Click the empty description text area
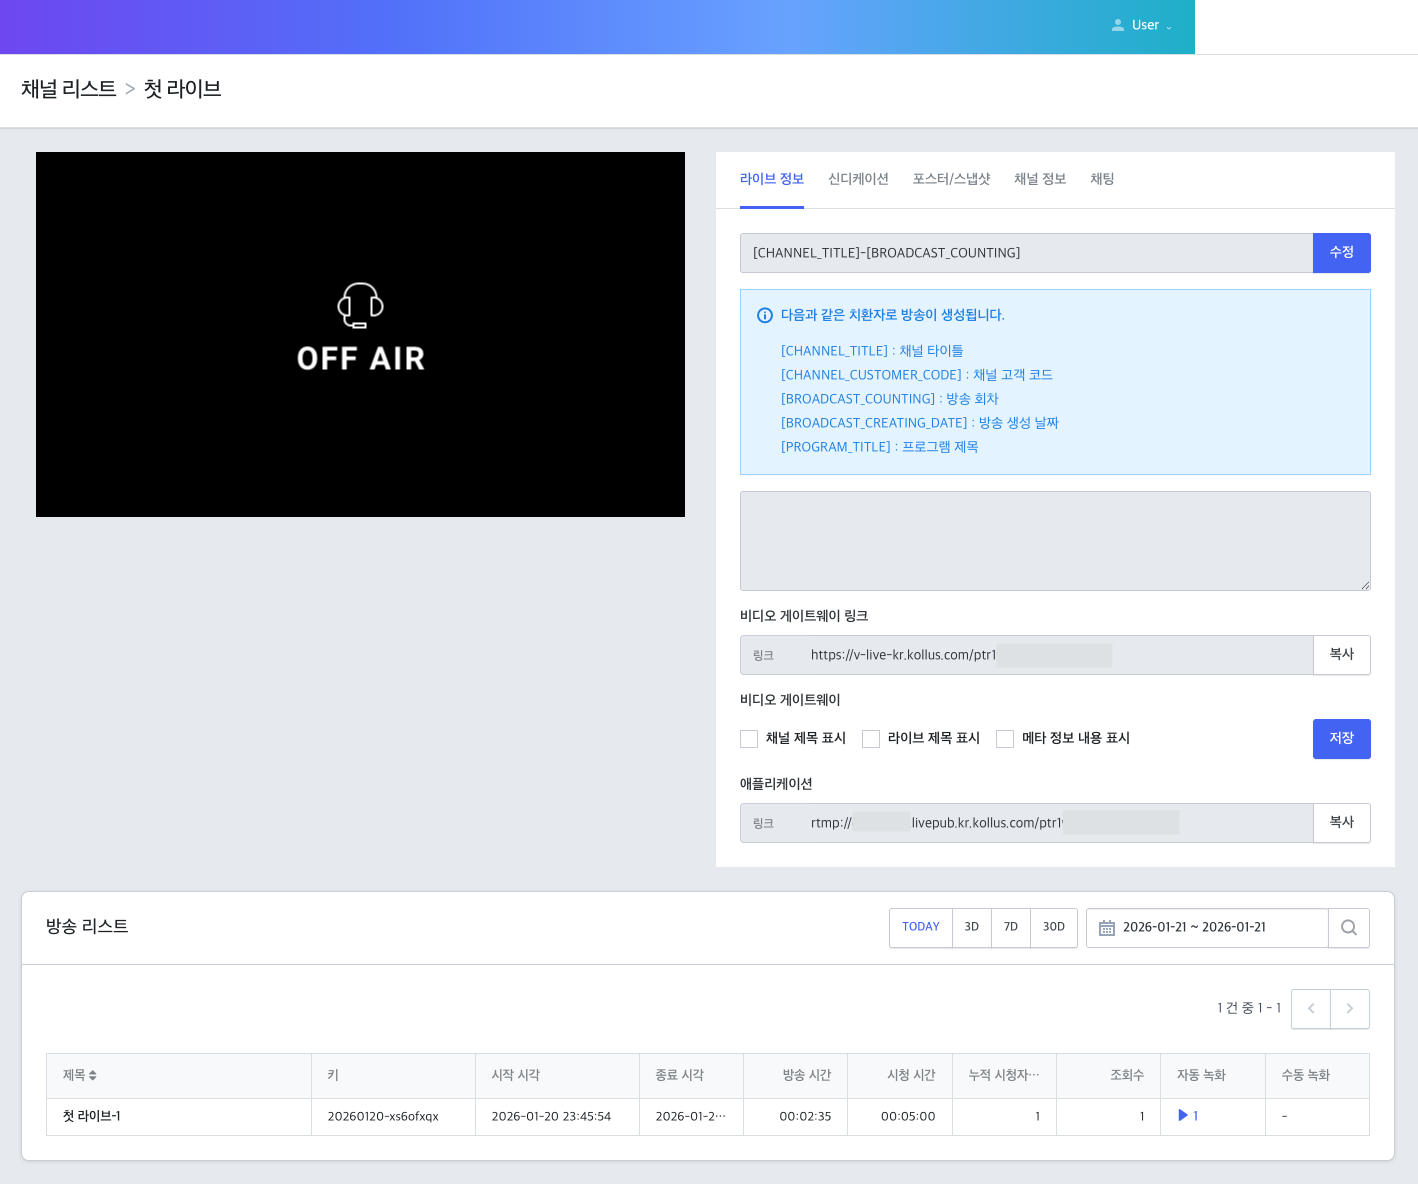Viewport: 1418px width, 1184px height. (1054, 541)
